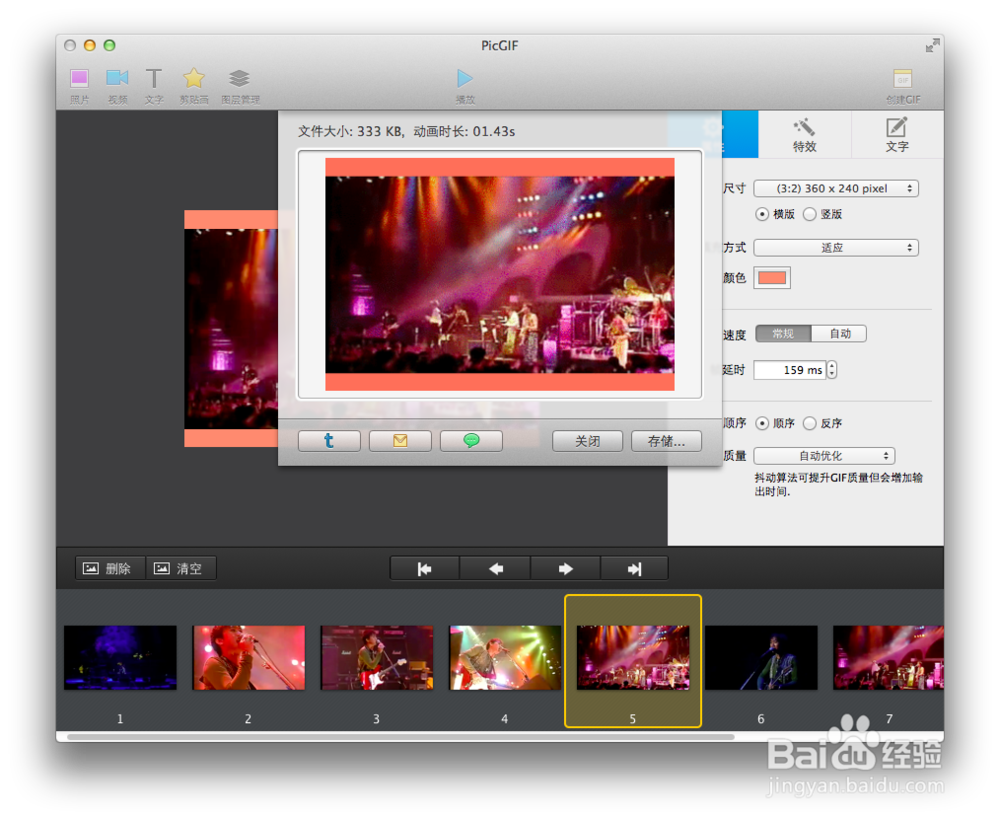The width and height of the screenshot is (1000, 820).
Task: Click the horizontal filmstrip scrollbar
Action: pos(401,736)
